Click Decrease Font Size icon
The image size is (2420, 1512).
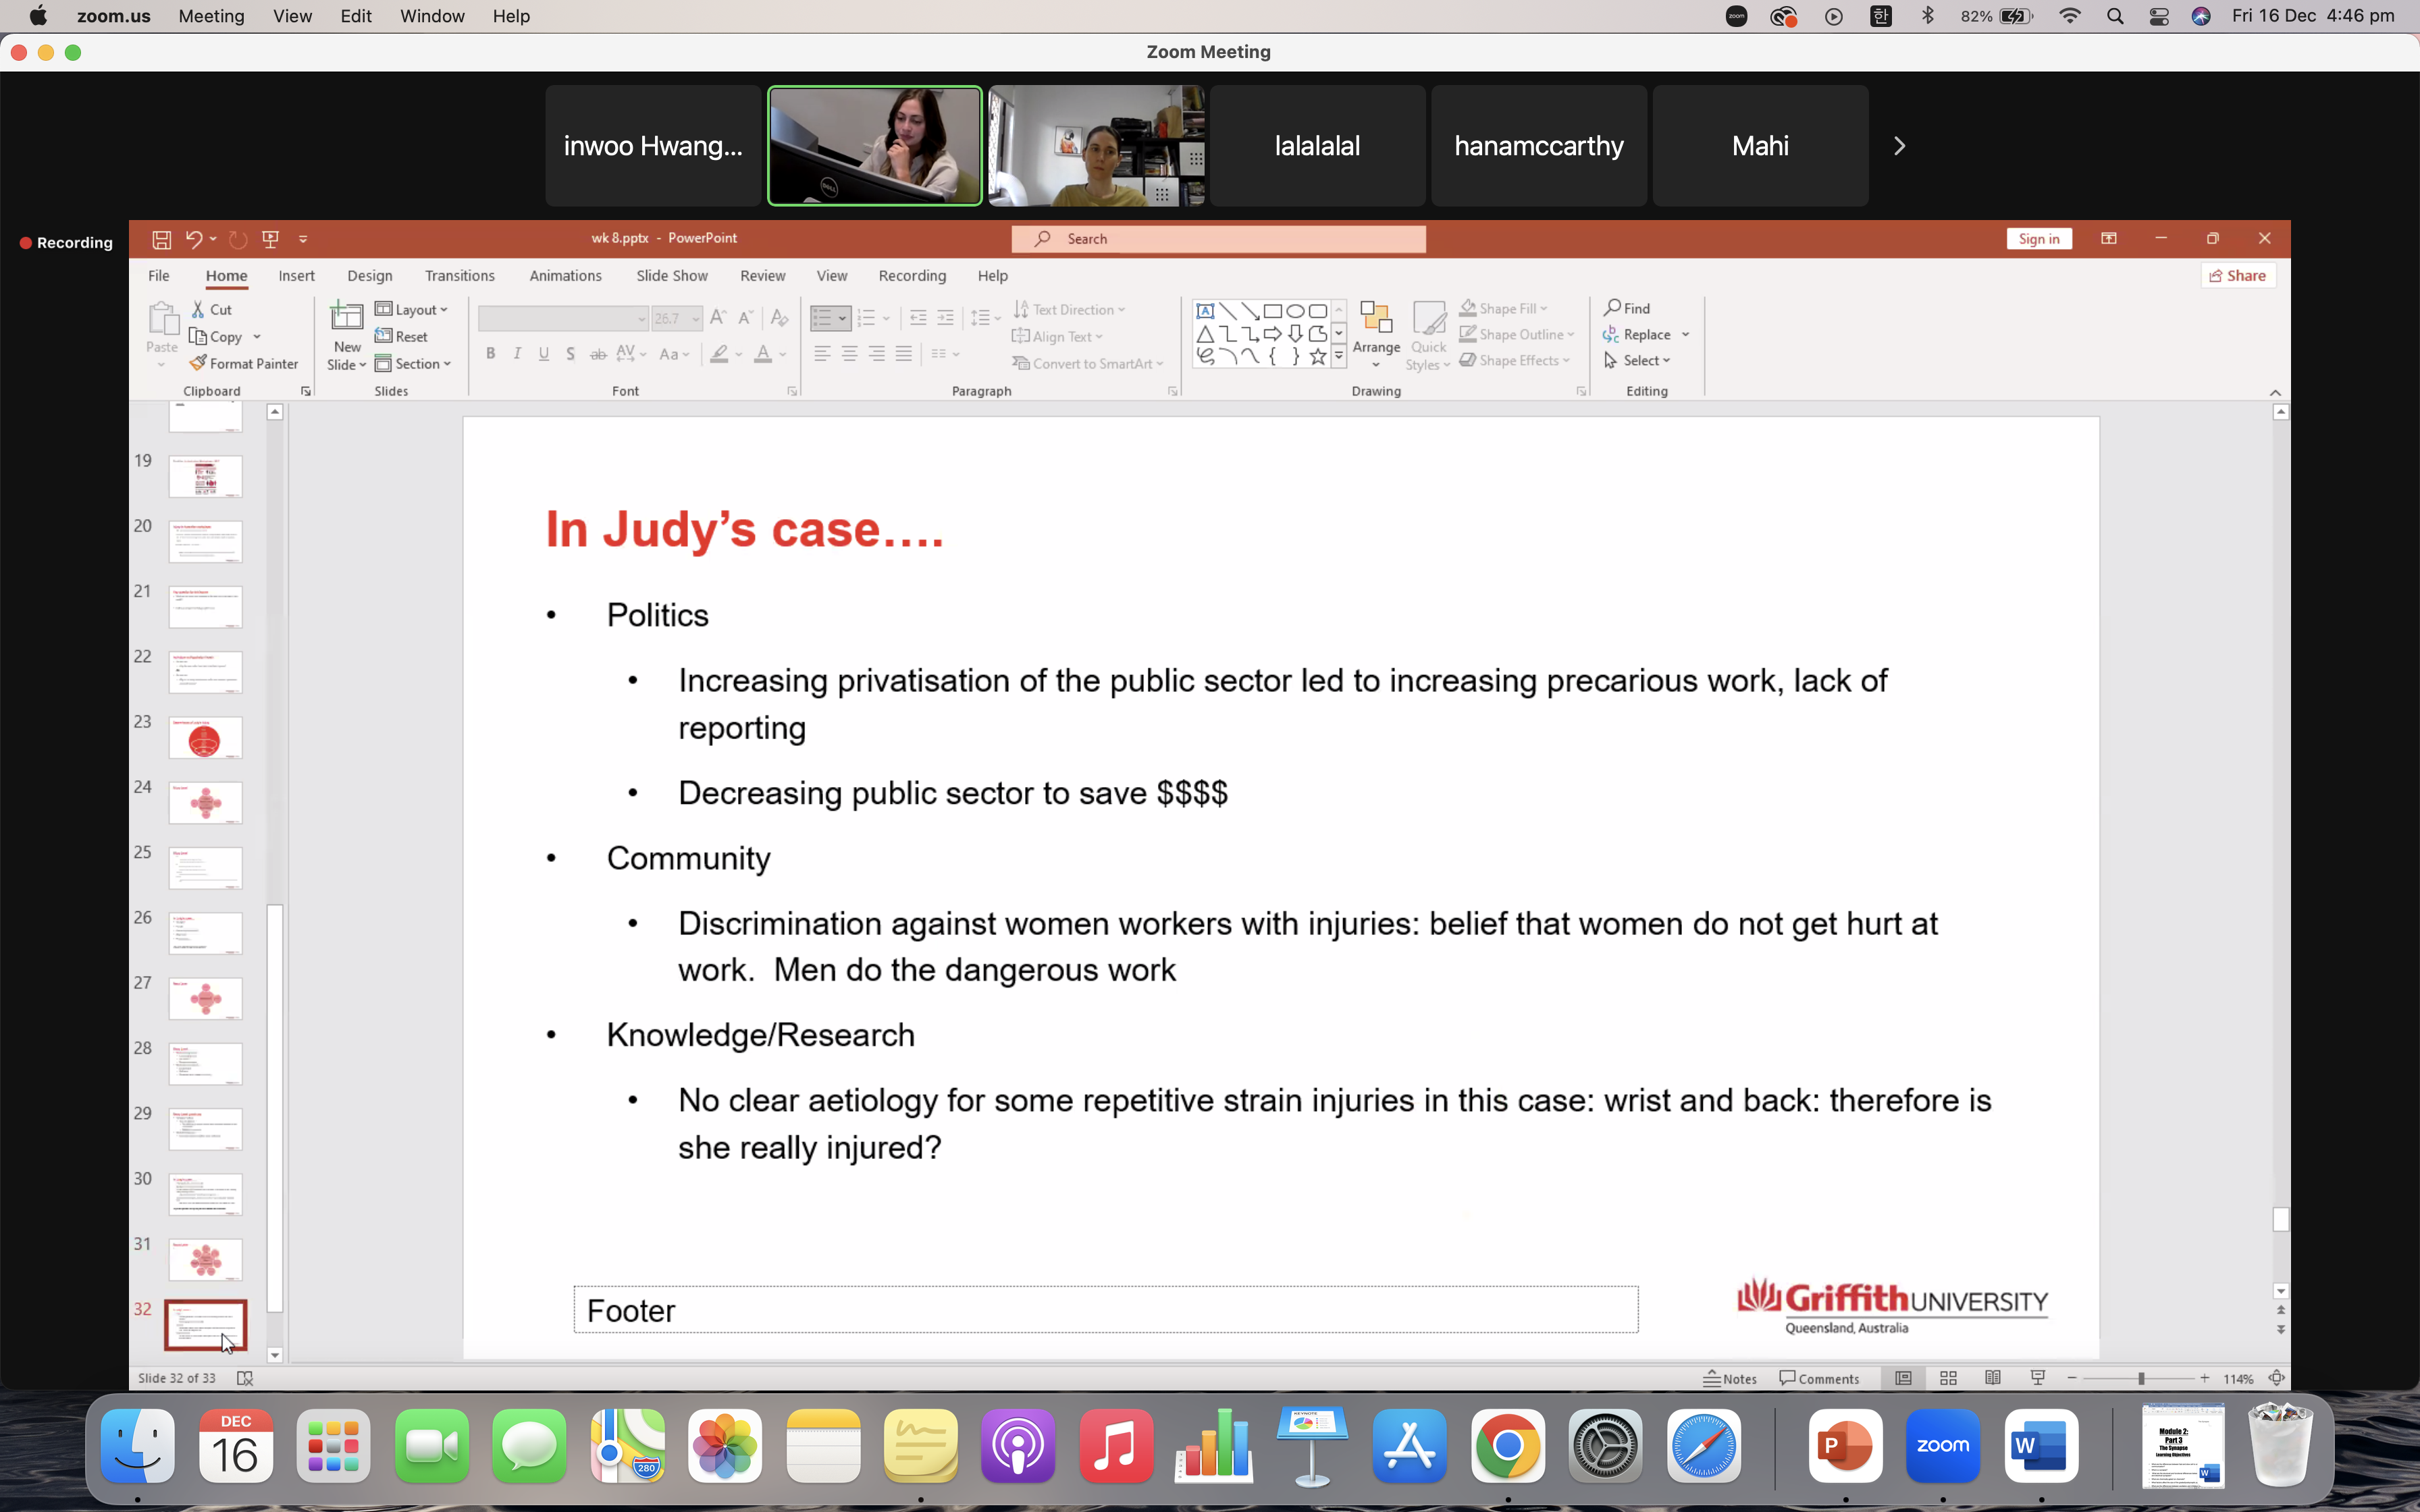(x=745, y=318)
